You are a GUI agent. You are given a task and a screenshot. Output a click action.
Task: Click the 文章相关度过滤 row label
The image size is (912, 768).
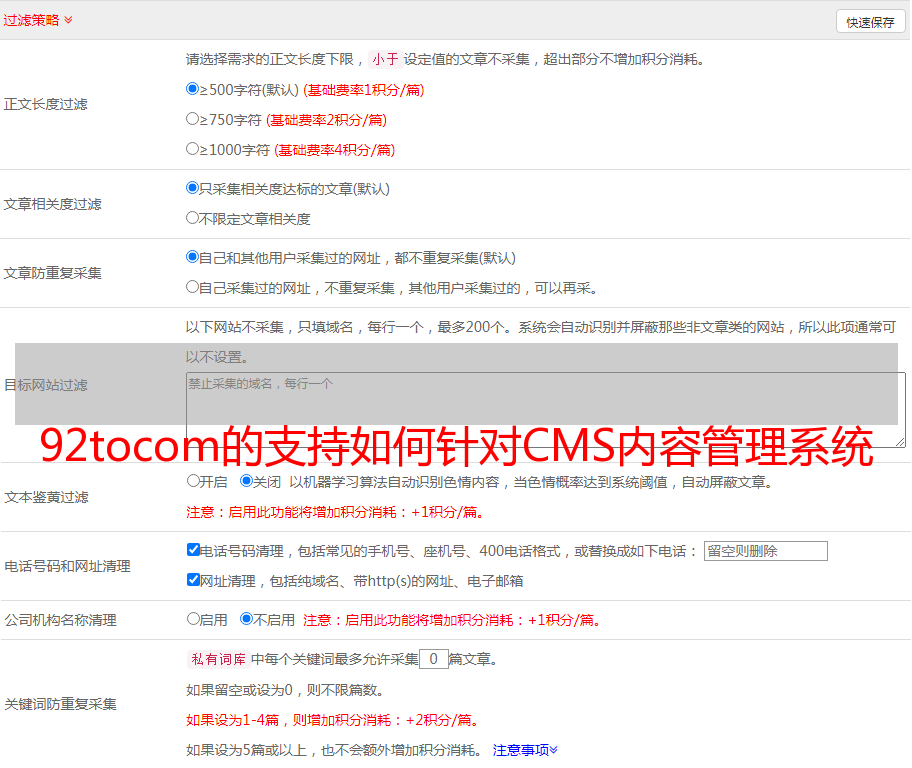pyautogui.click(x=53, y=204)
